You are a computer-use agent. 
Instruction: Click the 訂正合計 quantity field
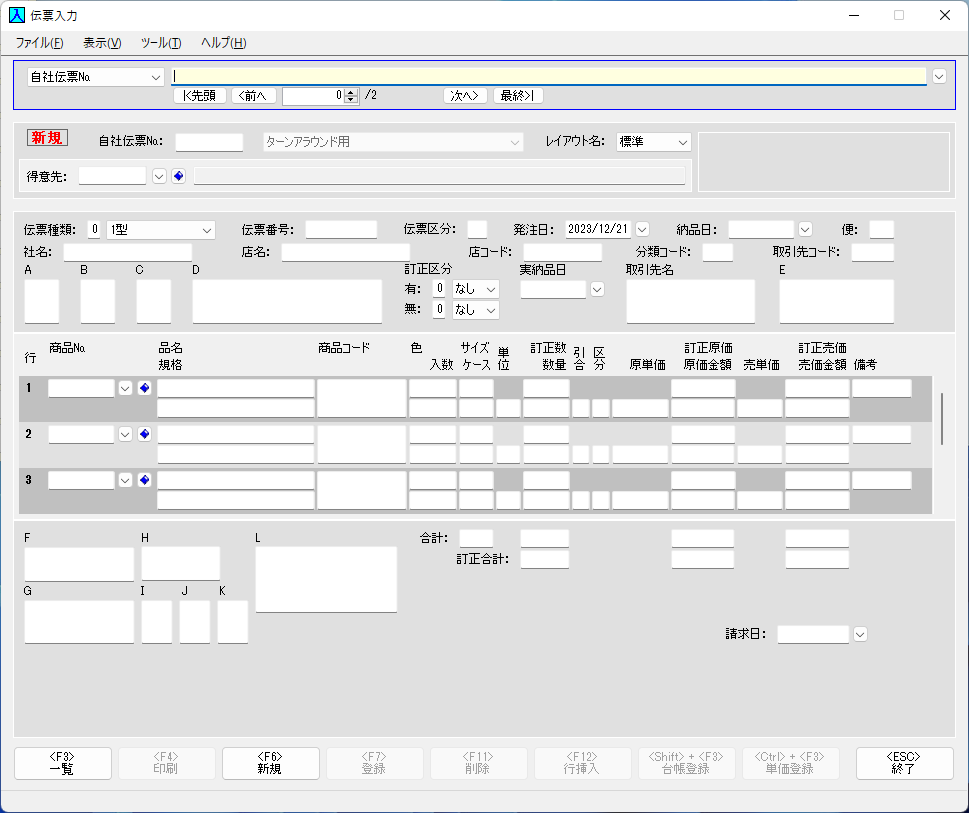click(x=544, y=559)
